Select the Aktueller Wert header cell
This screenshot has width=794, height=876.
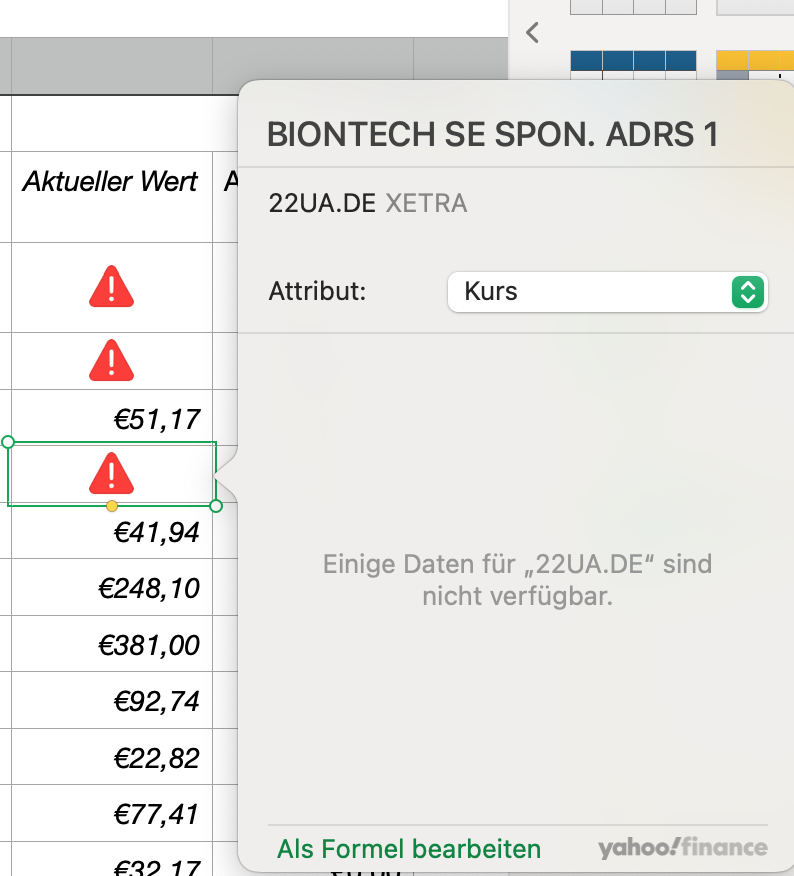111,182
